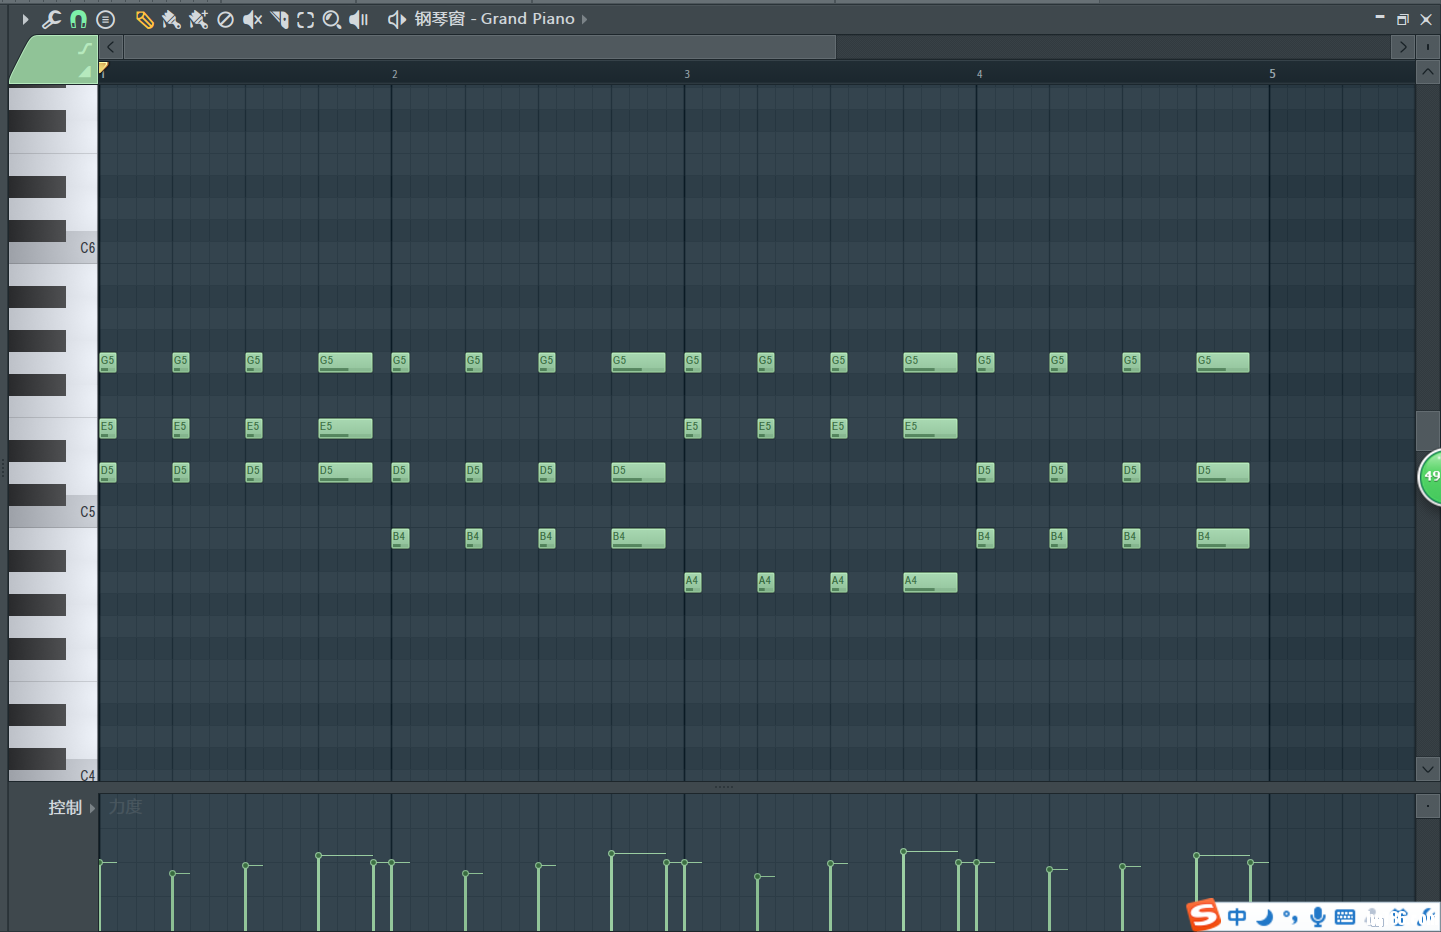Click the velocity handle at bar 3 start

coord(685,862)
